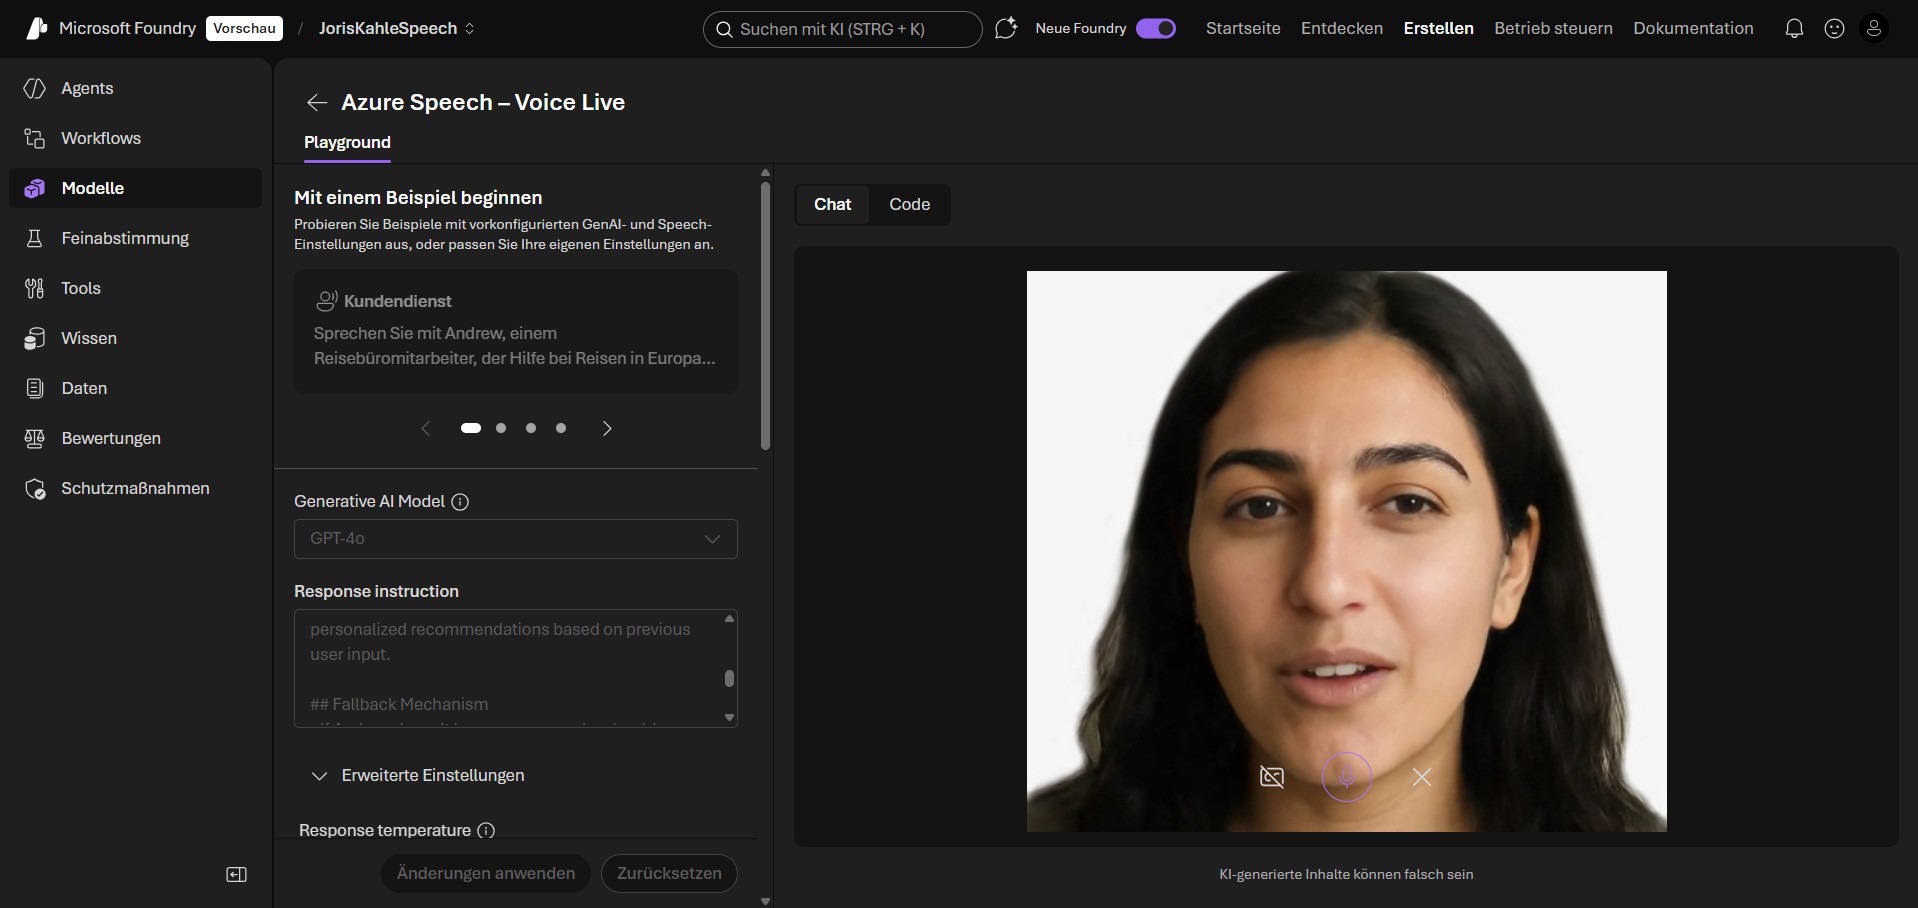Click the Zurücksetzen button
The width and height of the screenshot is (1918, 908).
(668, 873)
